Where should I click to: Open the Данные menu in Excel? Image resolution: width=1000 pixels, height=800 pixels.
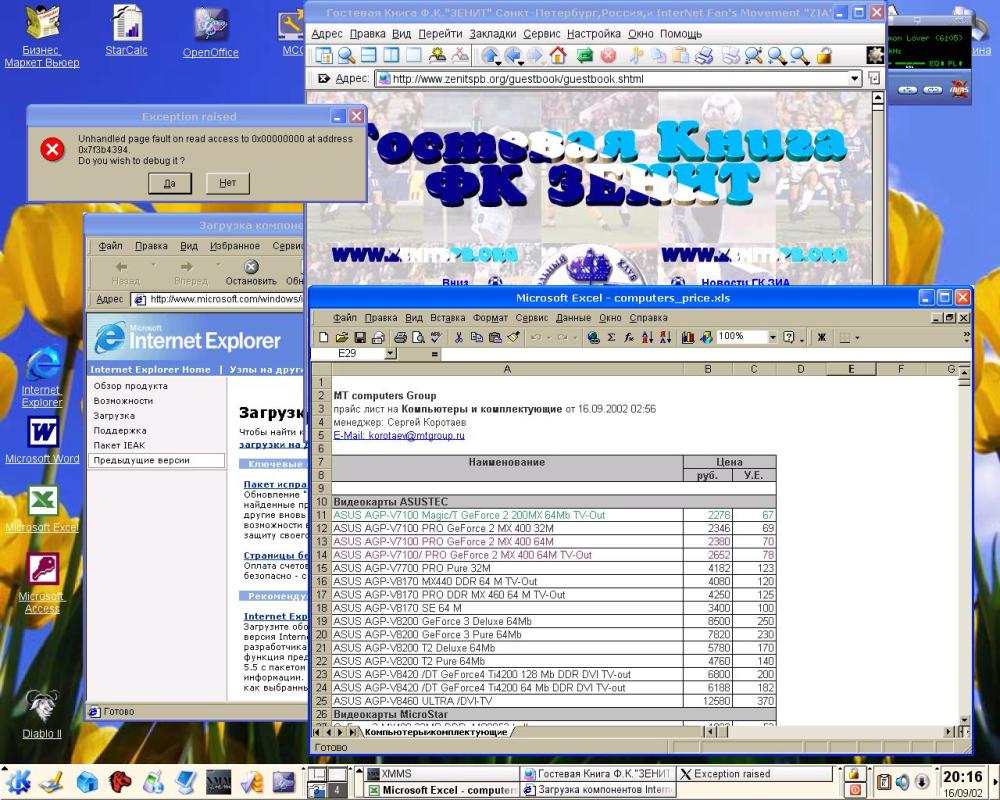pyautogui.click(x=573, y=318)
